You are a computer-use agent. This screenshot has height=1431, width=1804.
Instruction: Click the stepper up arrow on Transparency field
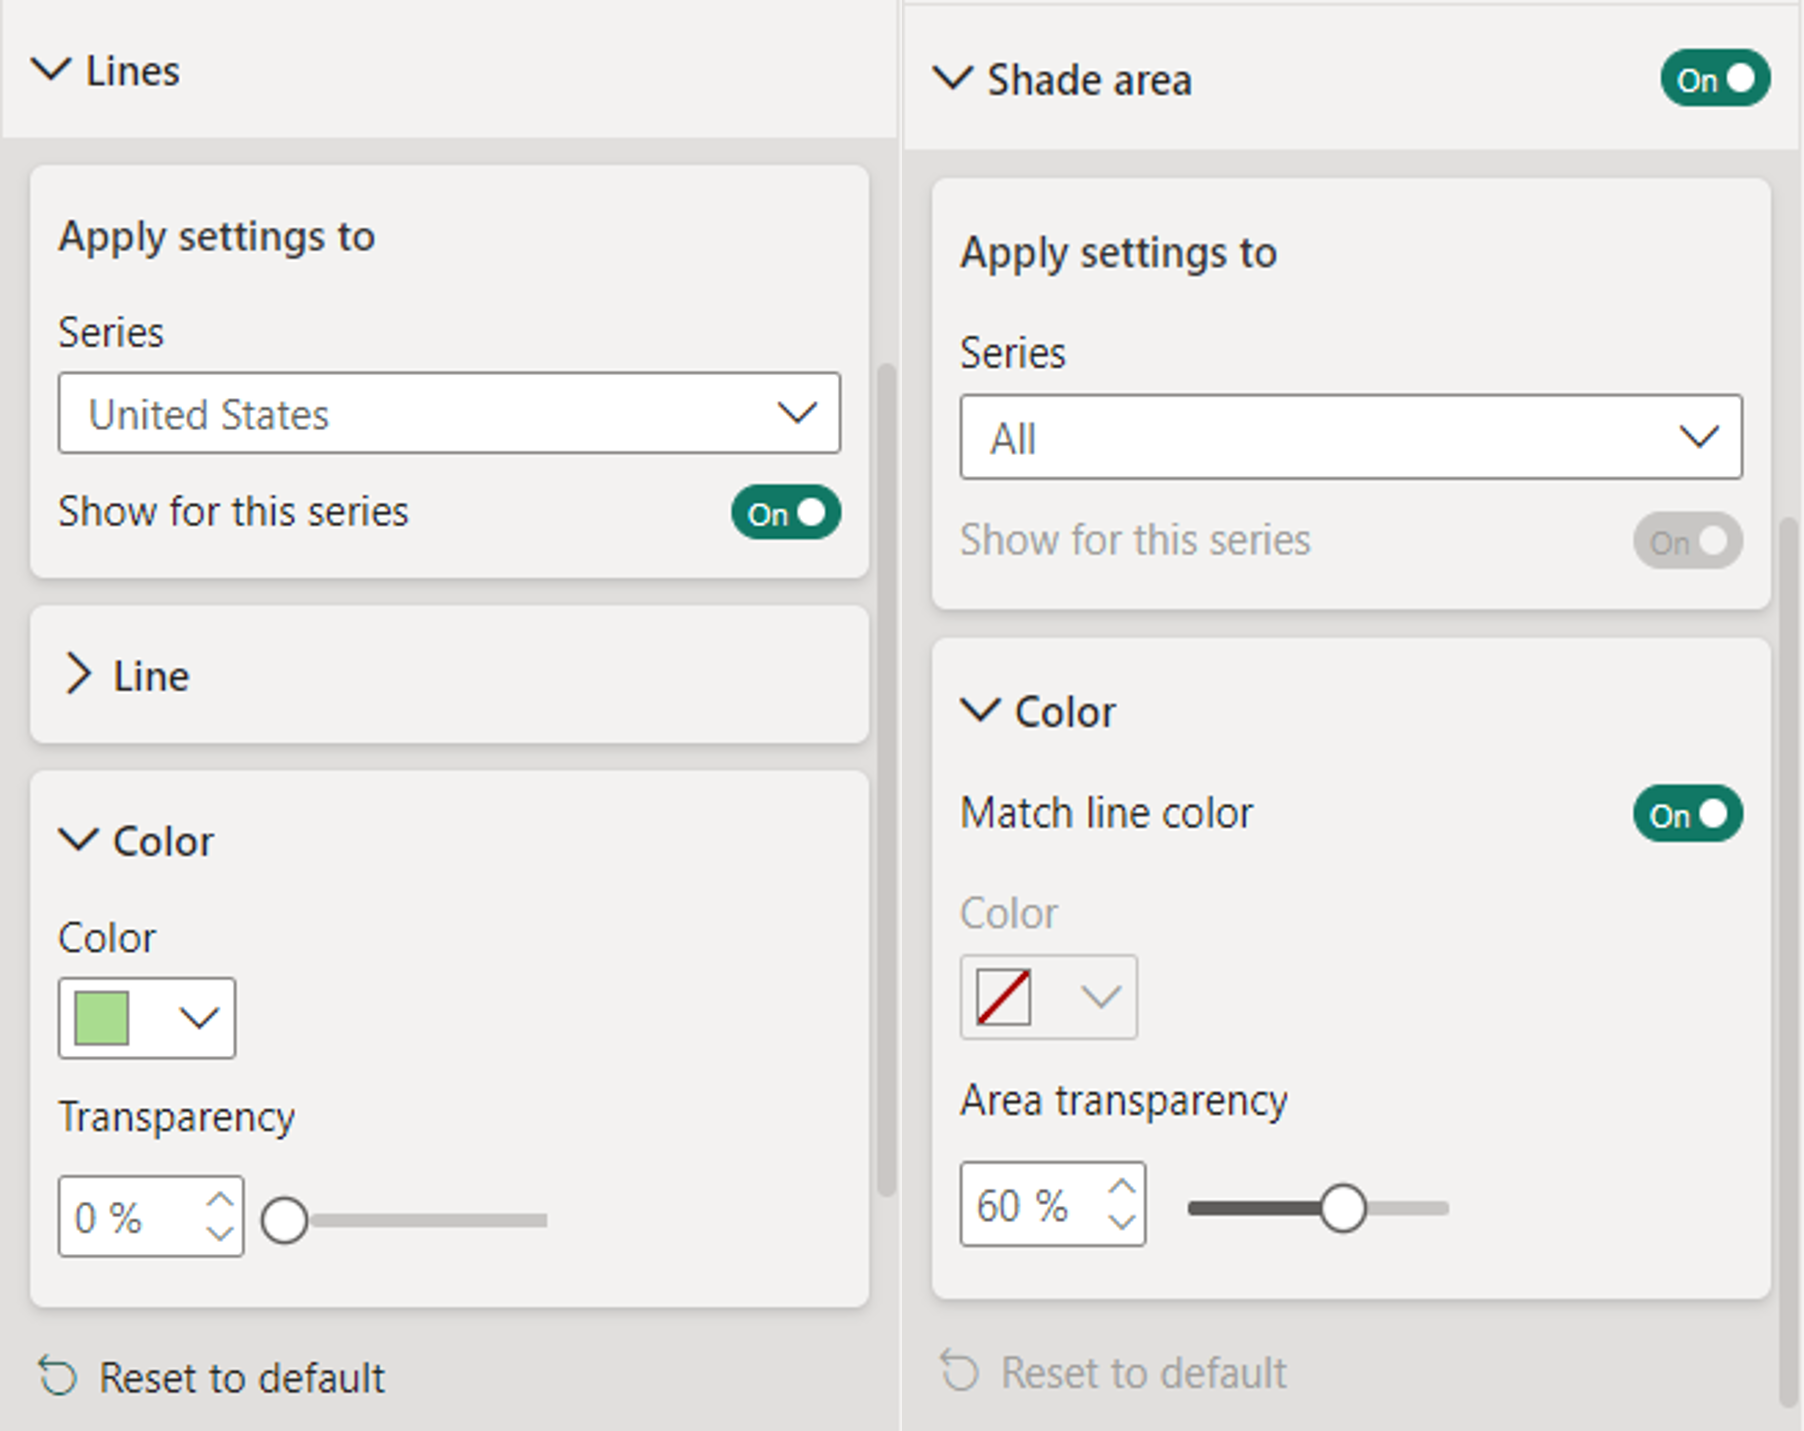[219, 1200]
